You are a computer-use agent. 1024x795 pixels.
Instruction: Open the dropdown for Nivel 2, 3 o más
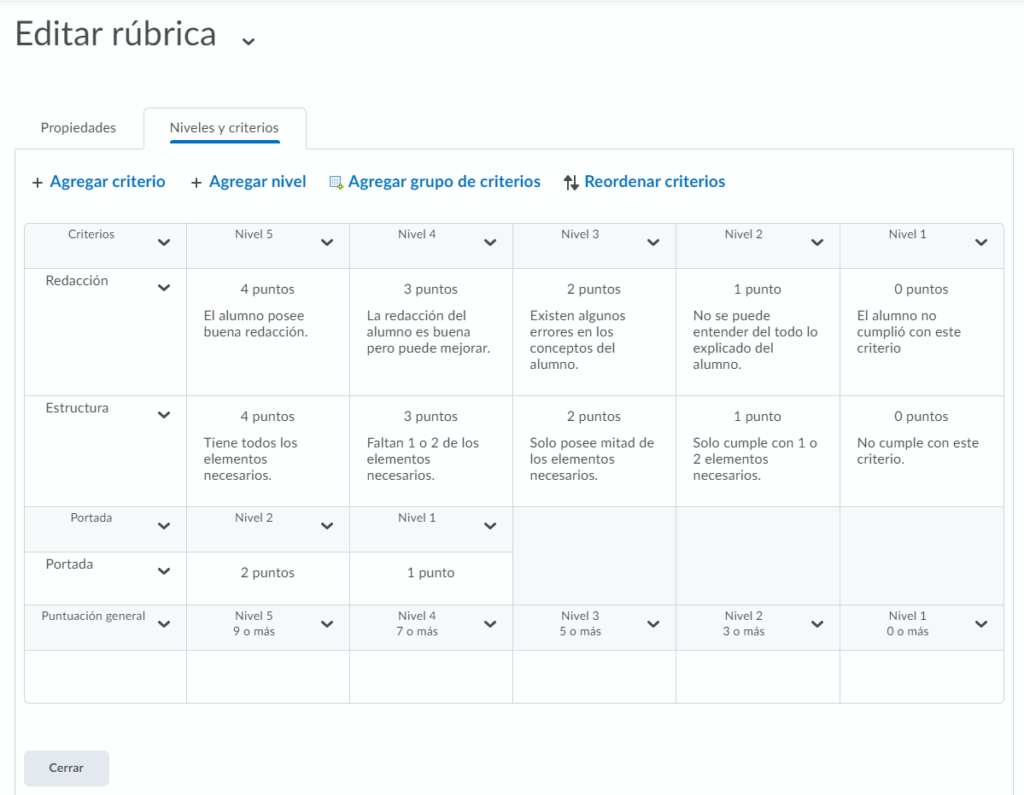[817, 624]
